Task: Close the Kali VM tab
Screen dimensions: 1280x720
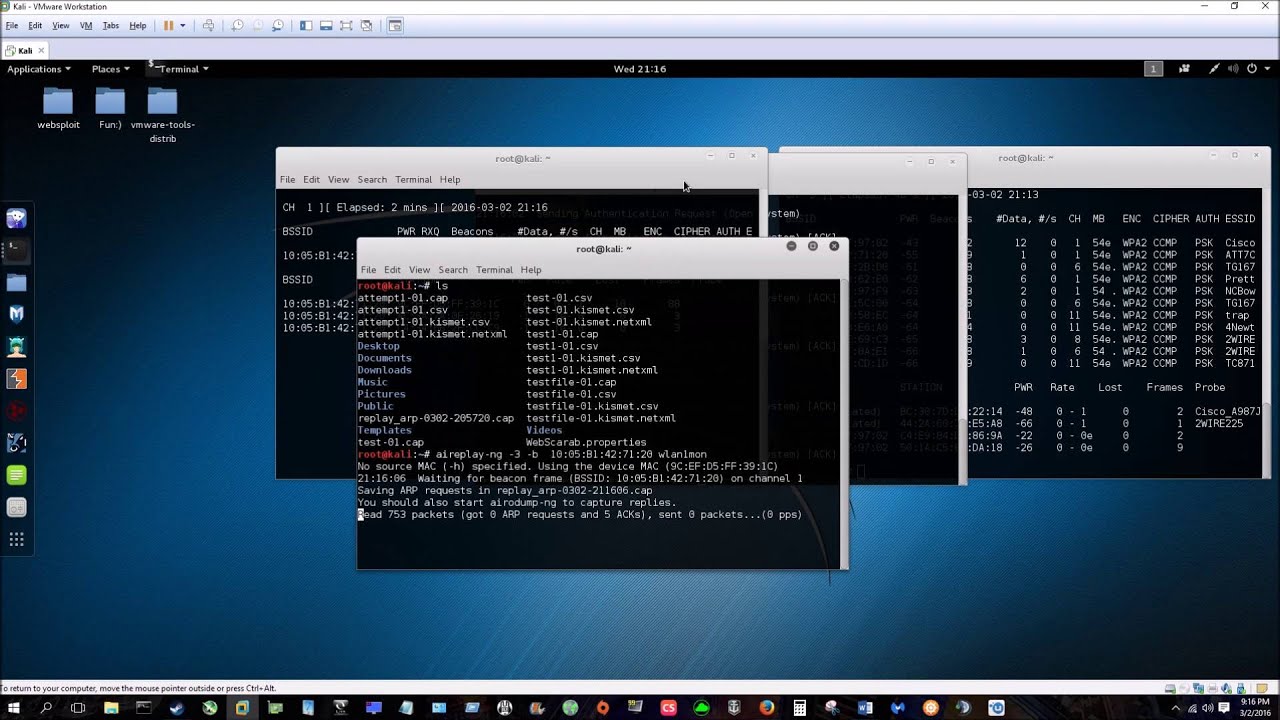Action: coord(40,50)
